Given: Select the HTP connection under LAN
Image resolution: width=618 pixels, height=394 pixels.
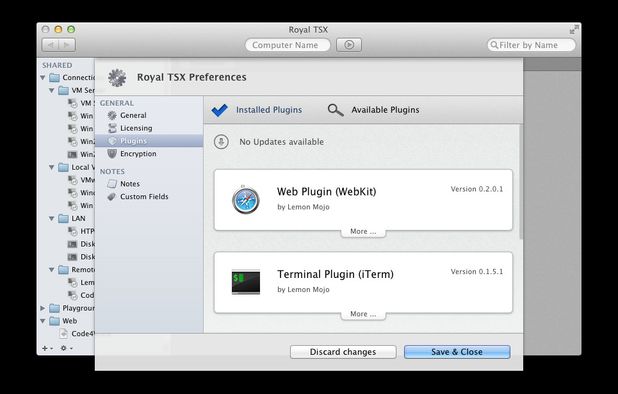Looking at the screenshot, I should [81, 231].
